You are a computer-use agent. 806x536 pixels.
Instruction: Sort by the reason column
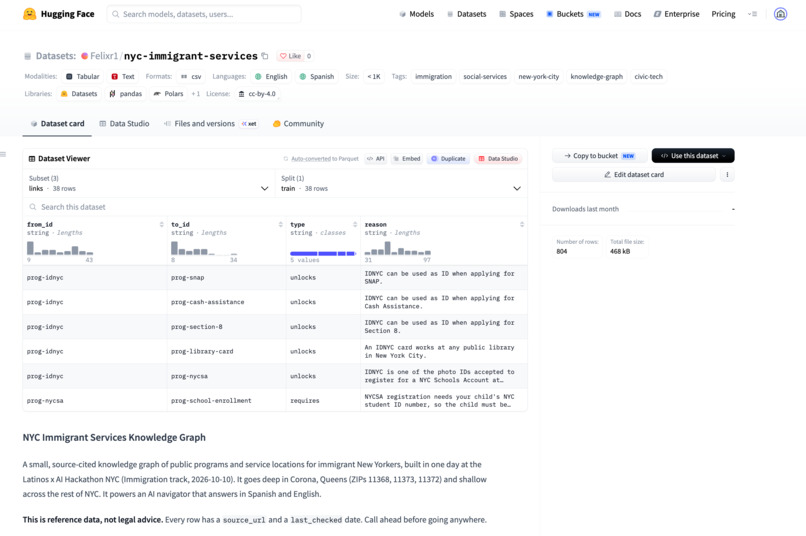(x=522, y=225)
